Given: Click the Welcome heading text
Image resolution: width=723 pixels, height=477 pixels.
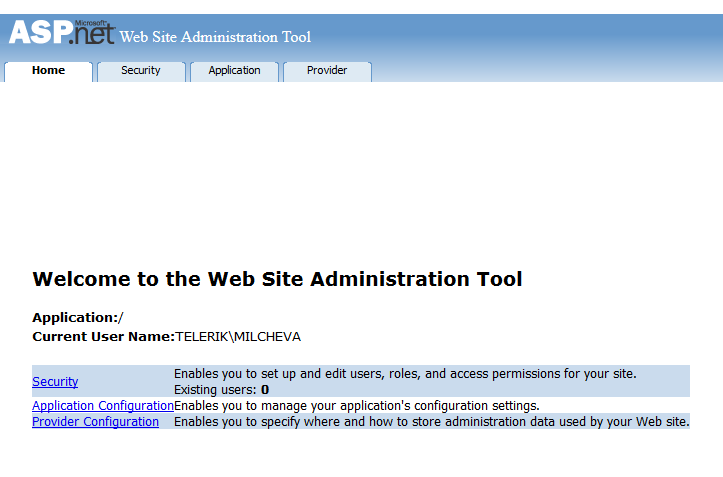Looking at the screenshot, I should (277, 279).
